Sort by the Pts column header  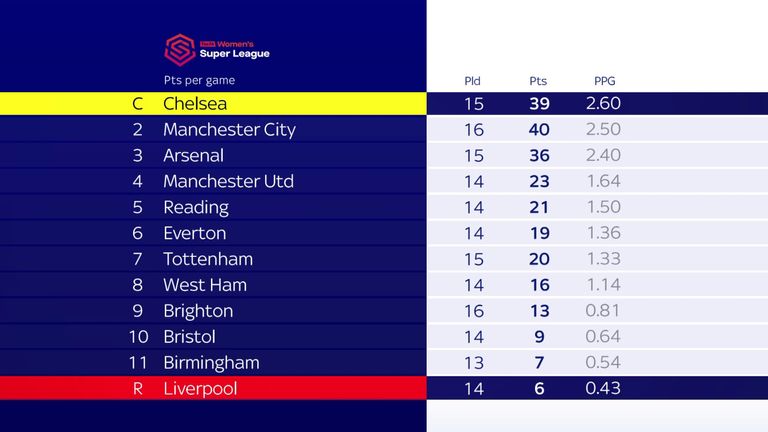(x=538, y=81)
